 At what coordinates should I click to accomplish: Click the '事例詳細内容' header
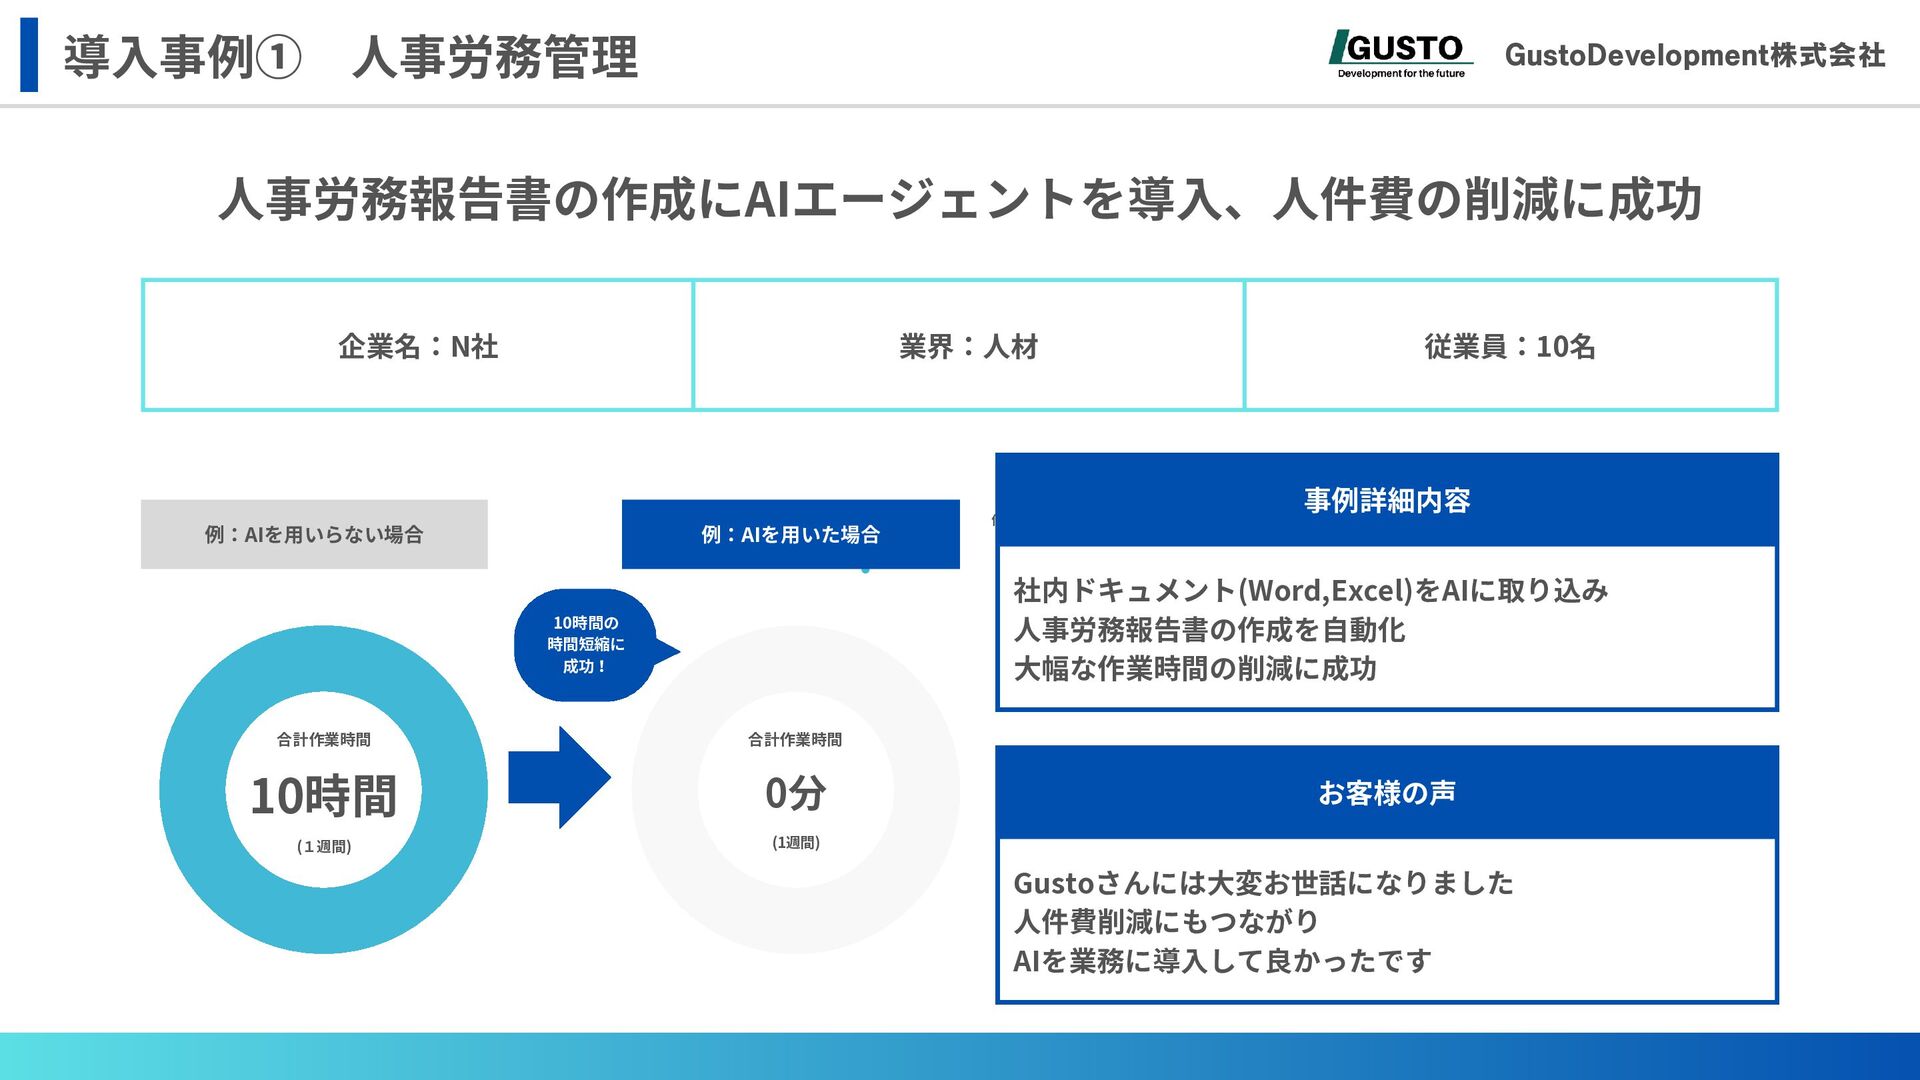1387,500
